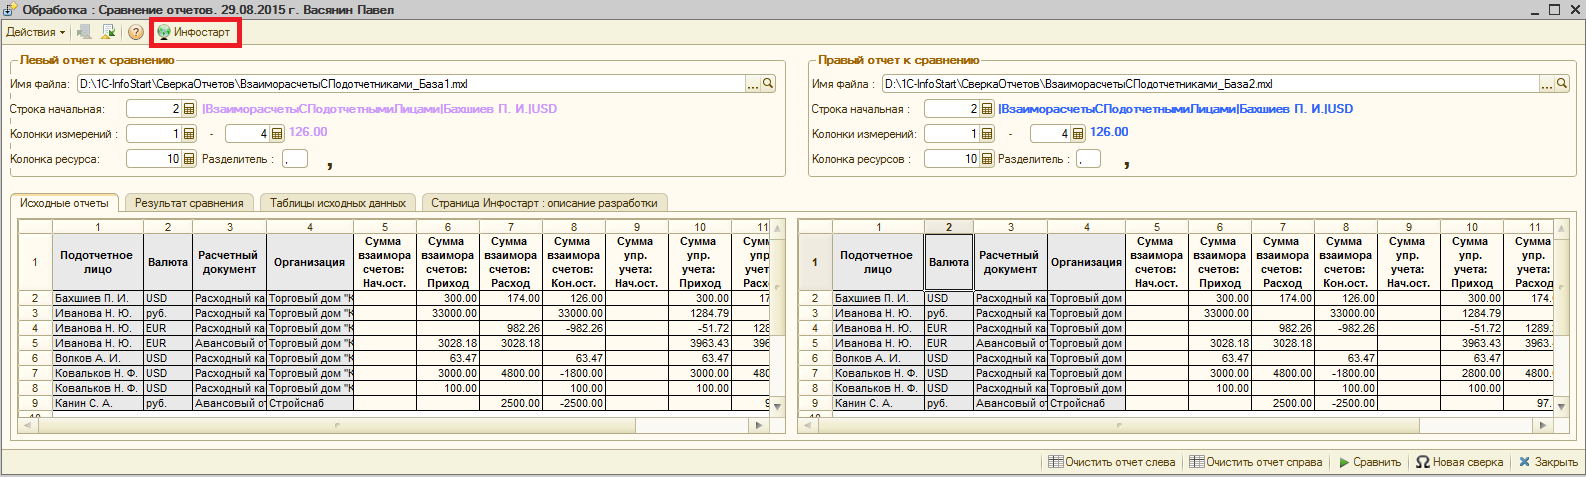Open Страница Инфостарт: описание разработки tab
This screenshot has width=1586, height=477.
tap(544, 203)
